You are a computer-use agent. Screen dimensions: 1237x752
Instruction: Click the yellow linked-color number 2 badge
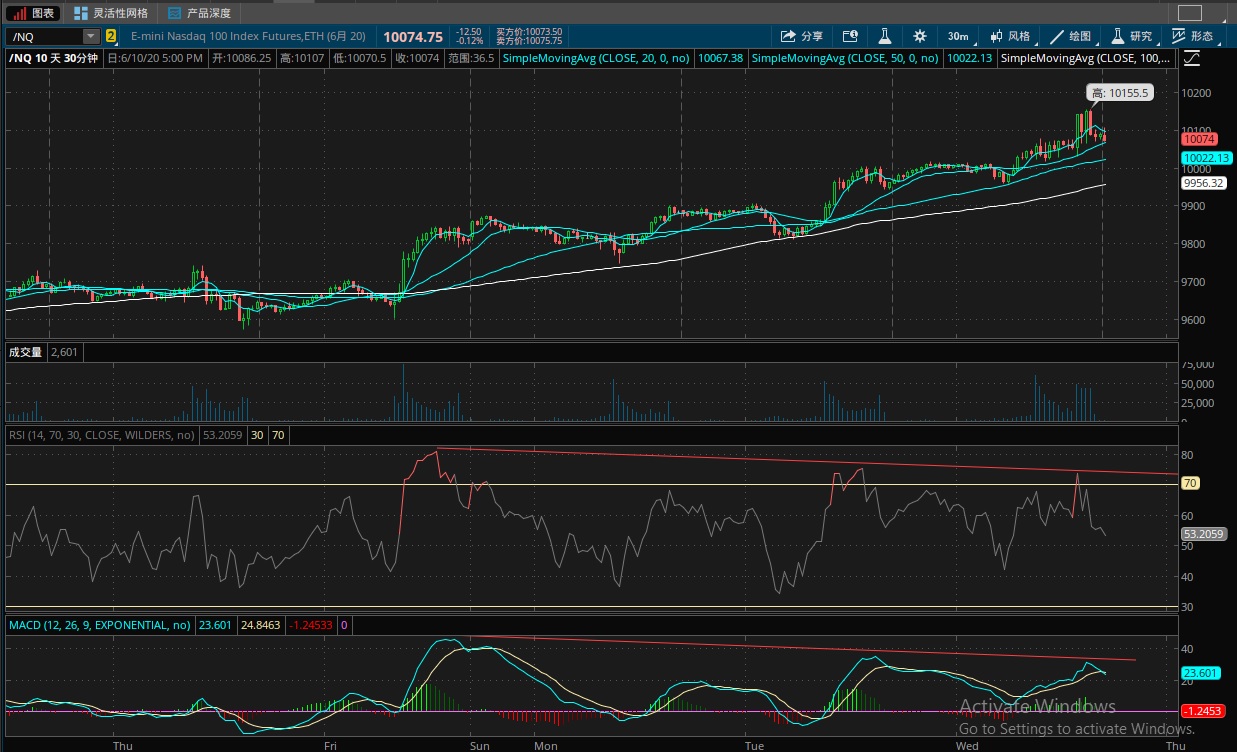point(111,36)
